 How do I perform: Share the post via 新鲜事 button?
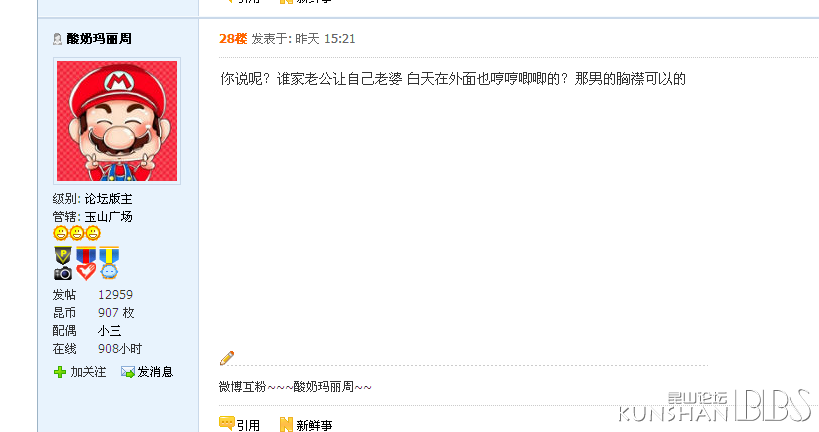314,425
